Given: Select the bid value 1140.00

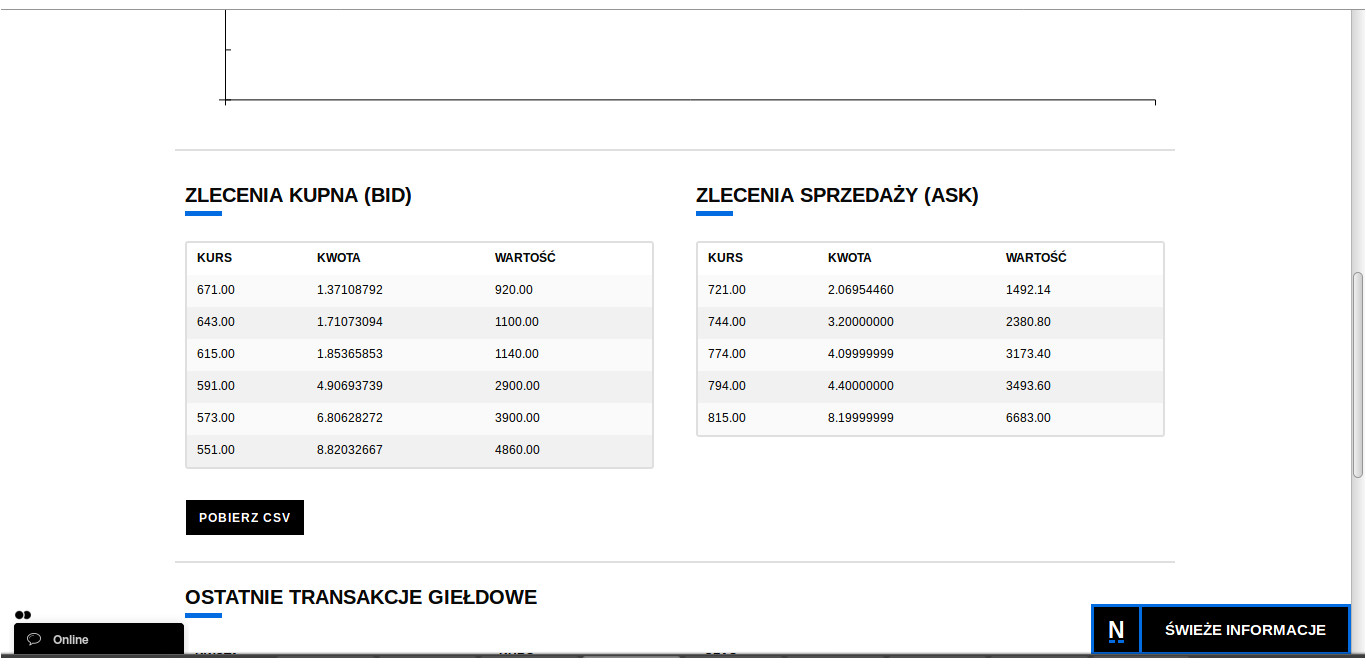Looking at the screenshot, I should coord(517,354).
